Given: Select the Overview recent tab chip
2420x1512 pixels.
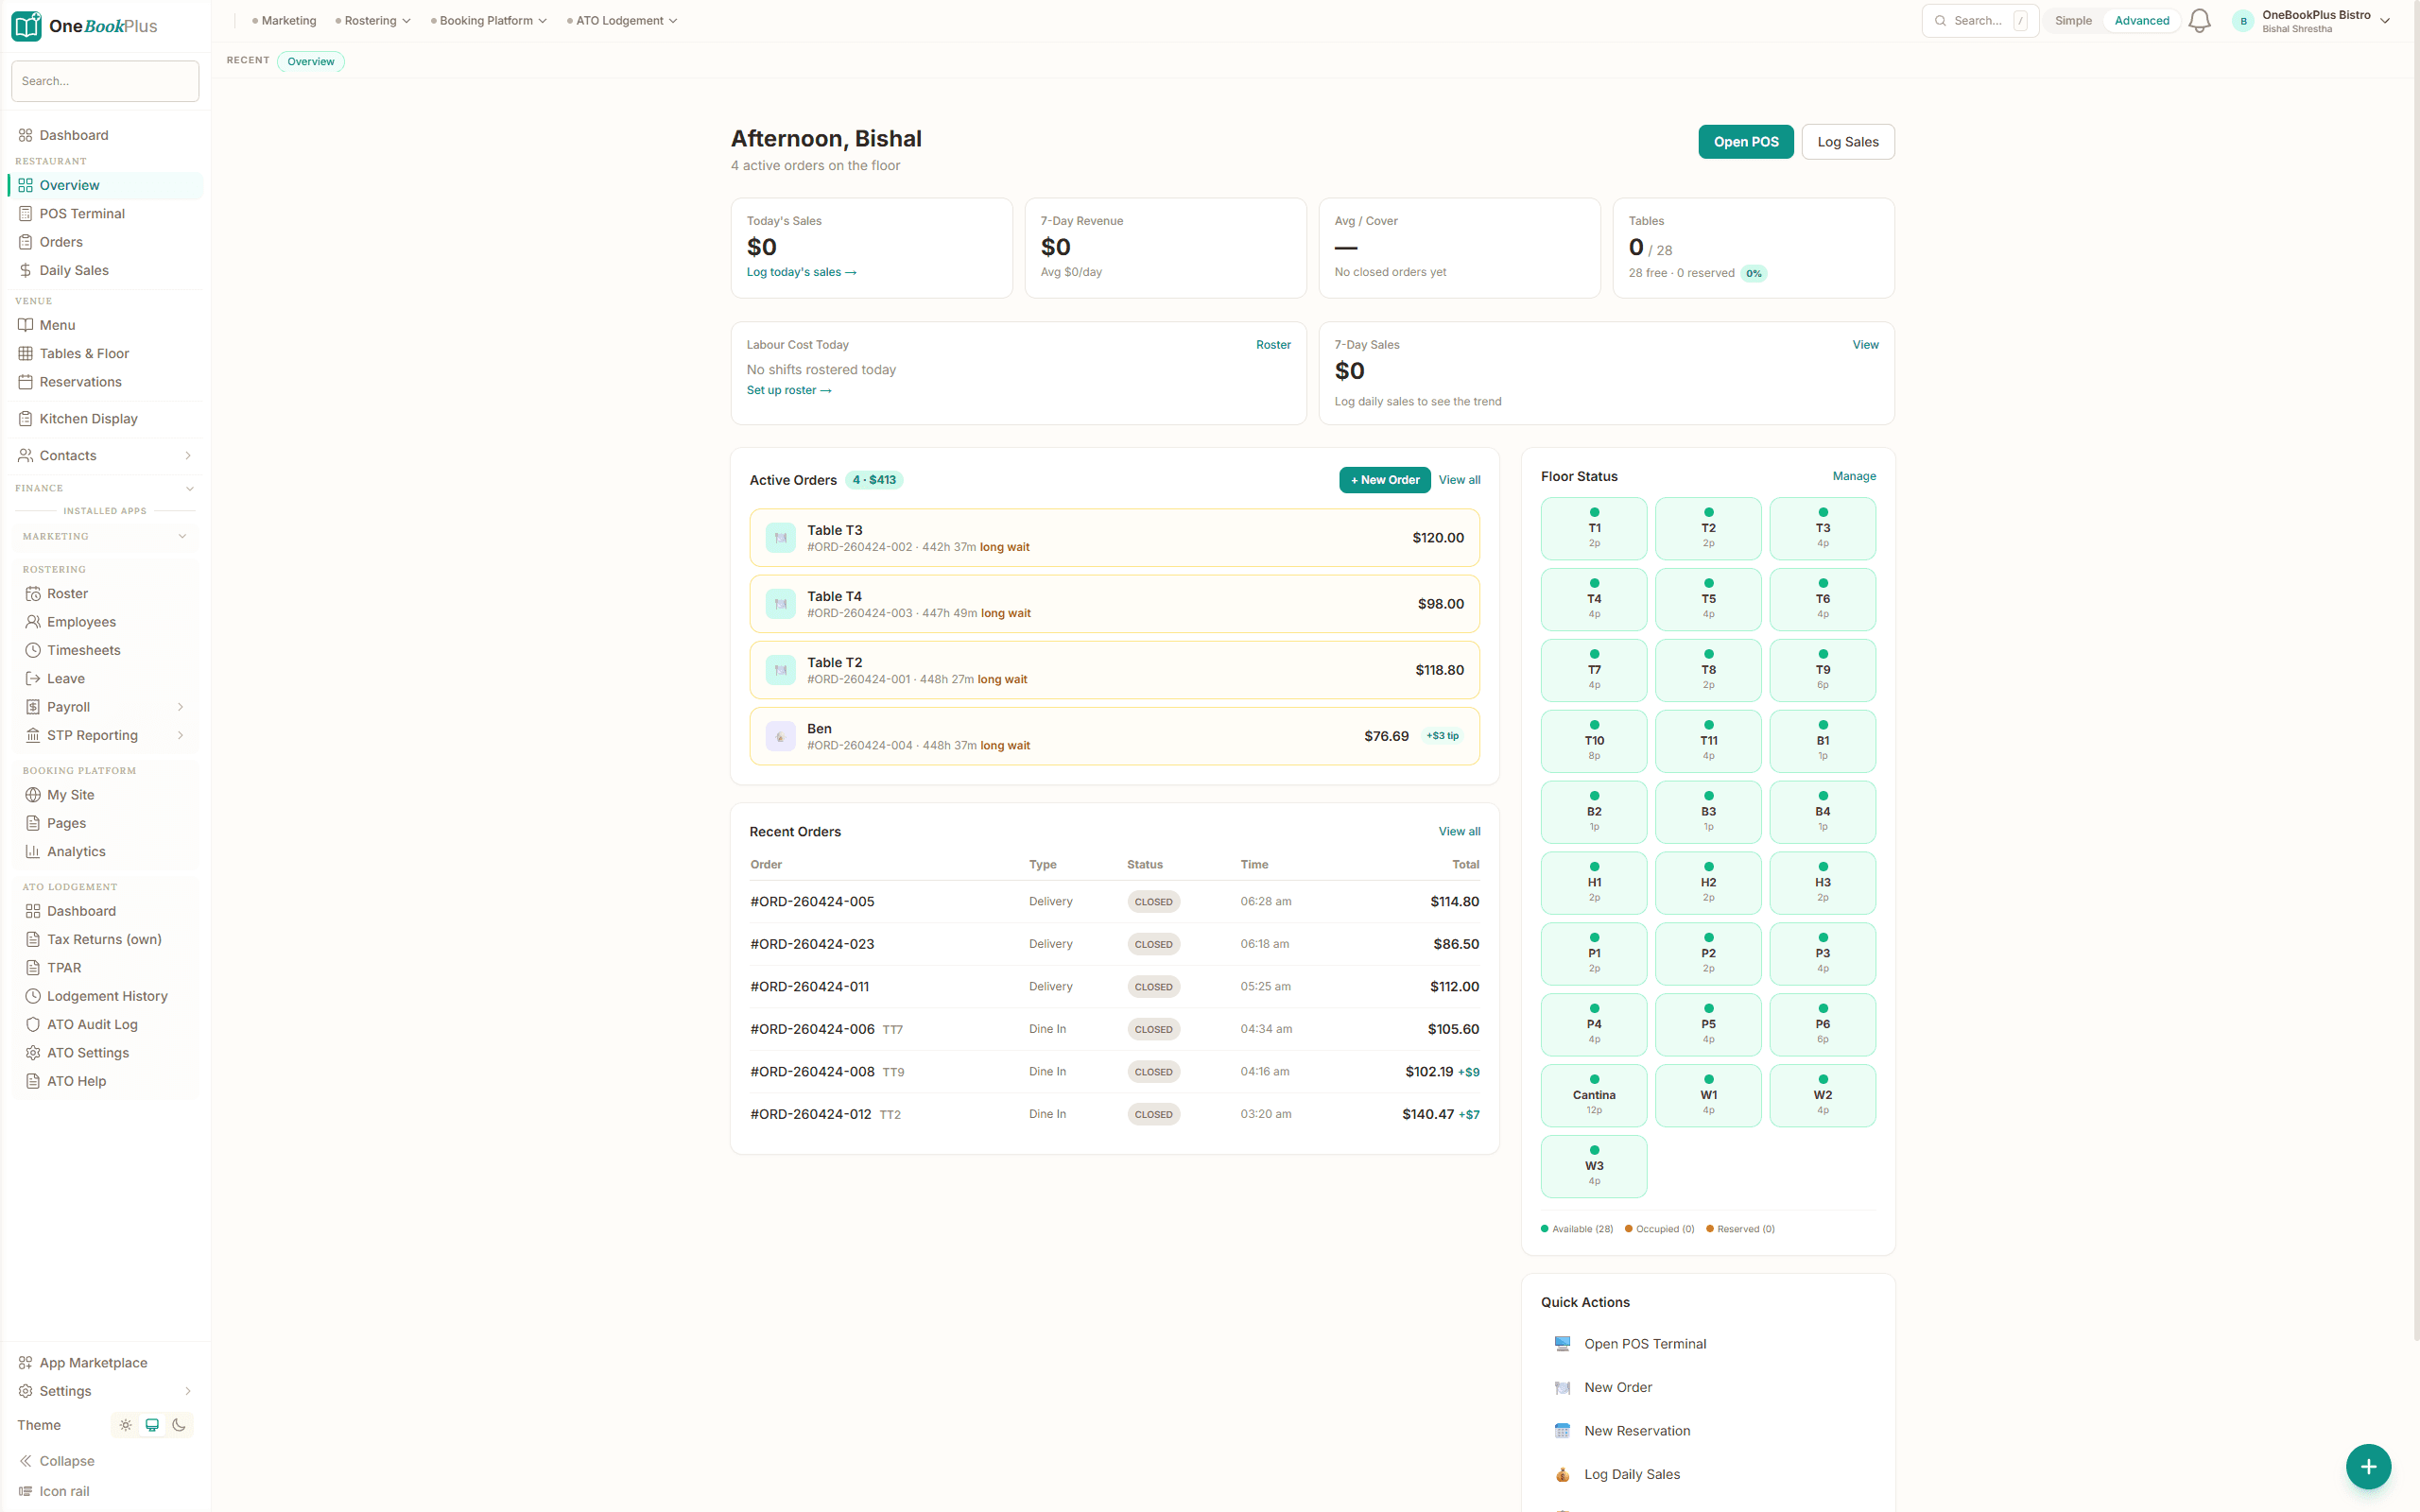Looking at the screenshot, I should [311, 62].
